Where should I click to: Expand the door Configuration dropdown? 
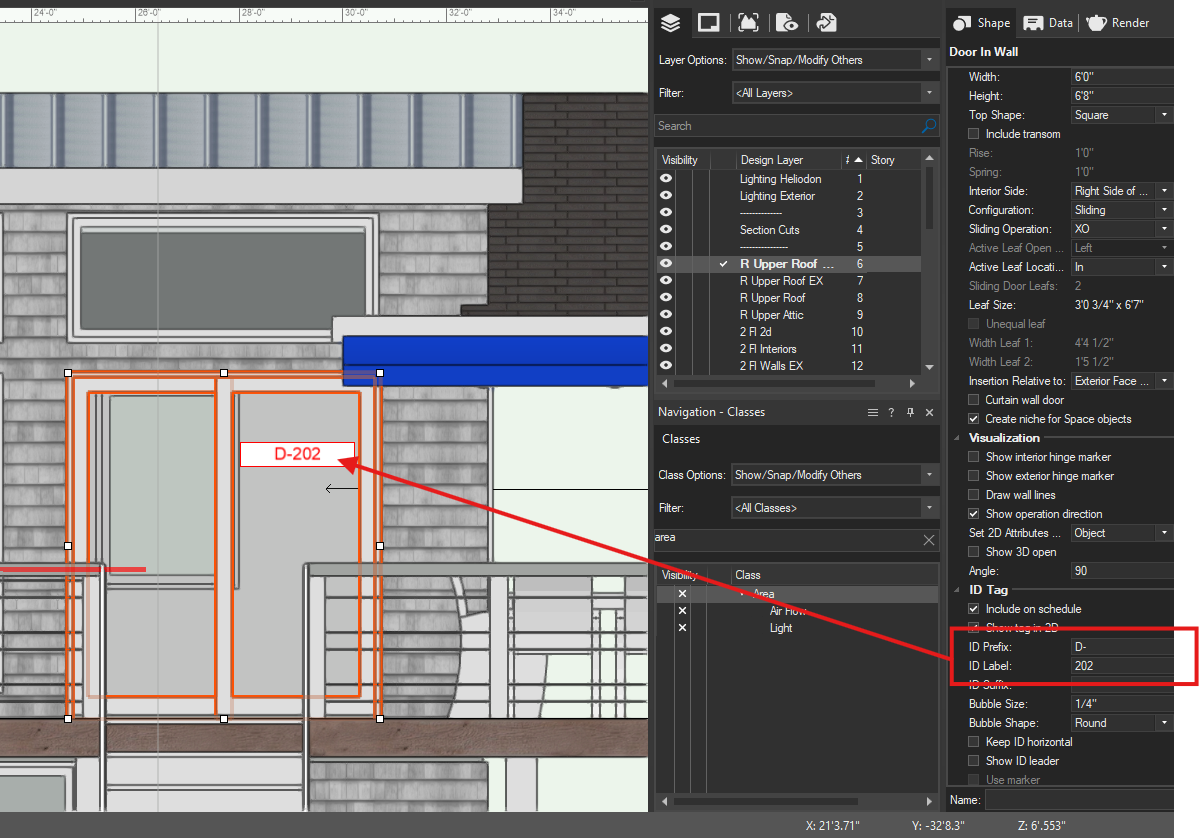pyautogui.click(x=1120, y=210)
